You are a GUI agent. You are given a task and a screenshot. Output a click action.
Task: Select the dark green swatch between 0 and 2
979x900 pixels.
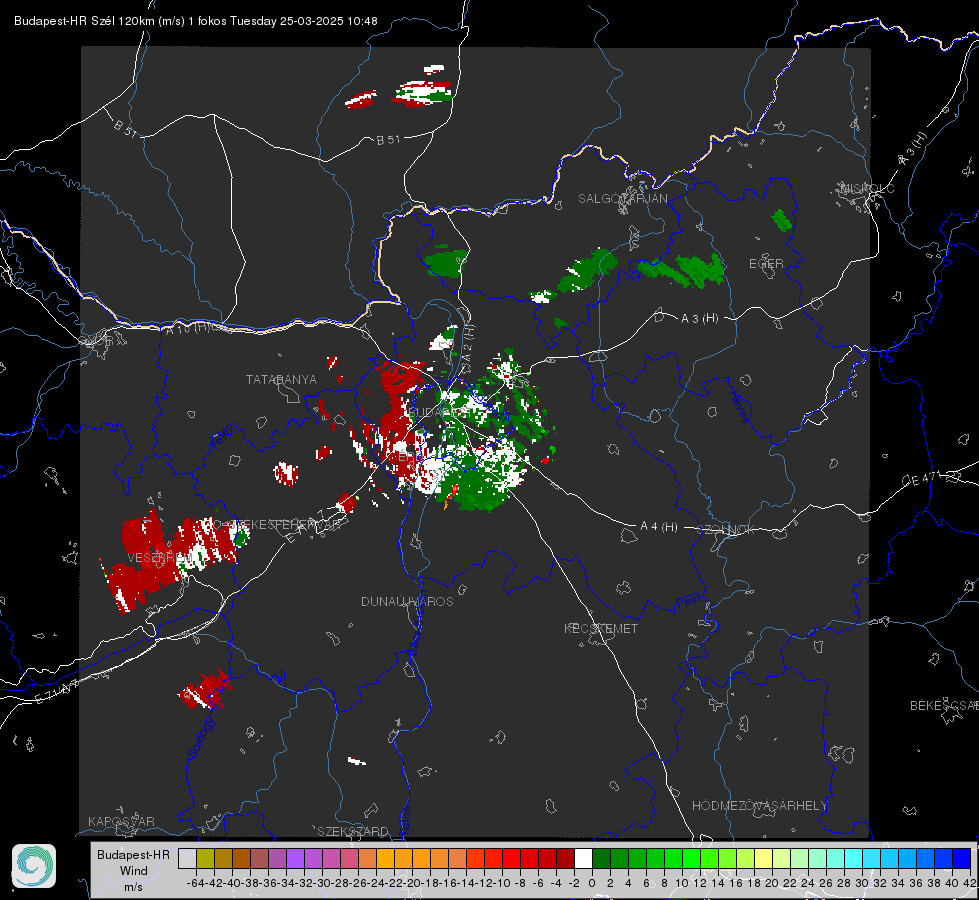tap(601, 859)
